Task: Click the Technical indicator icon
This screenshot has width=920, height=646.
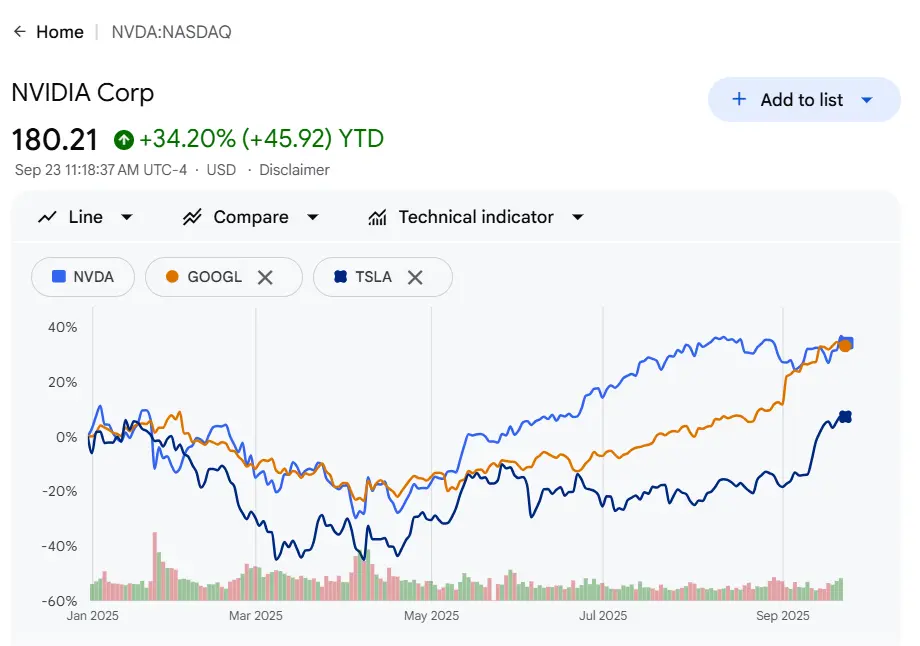Action: 378,217
